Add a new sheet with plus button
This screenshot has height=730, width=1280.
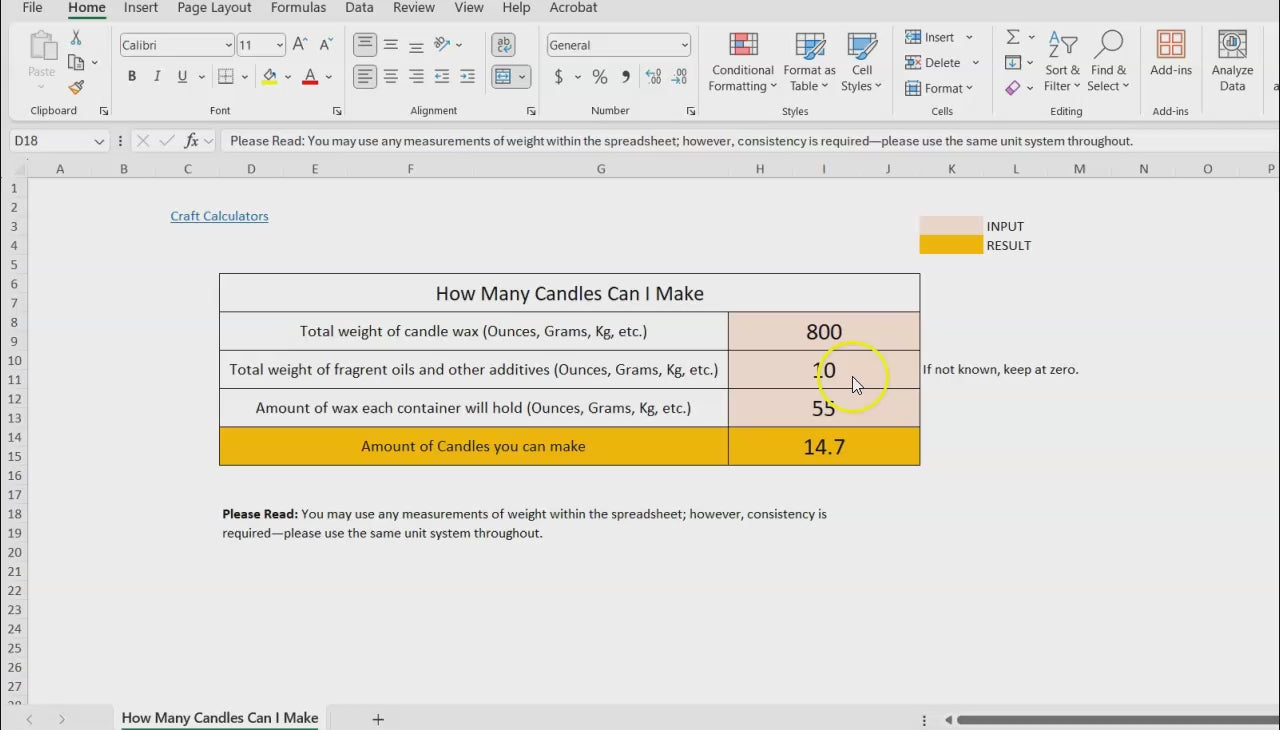(378, 719)
